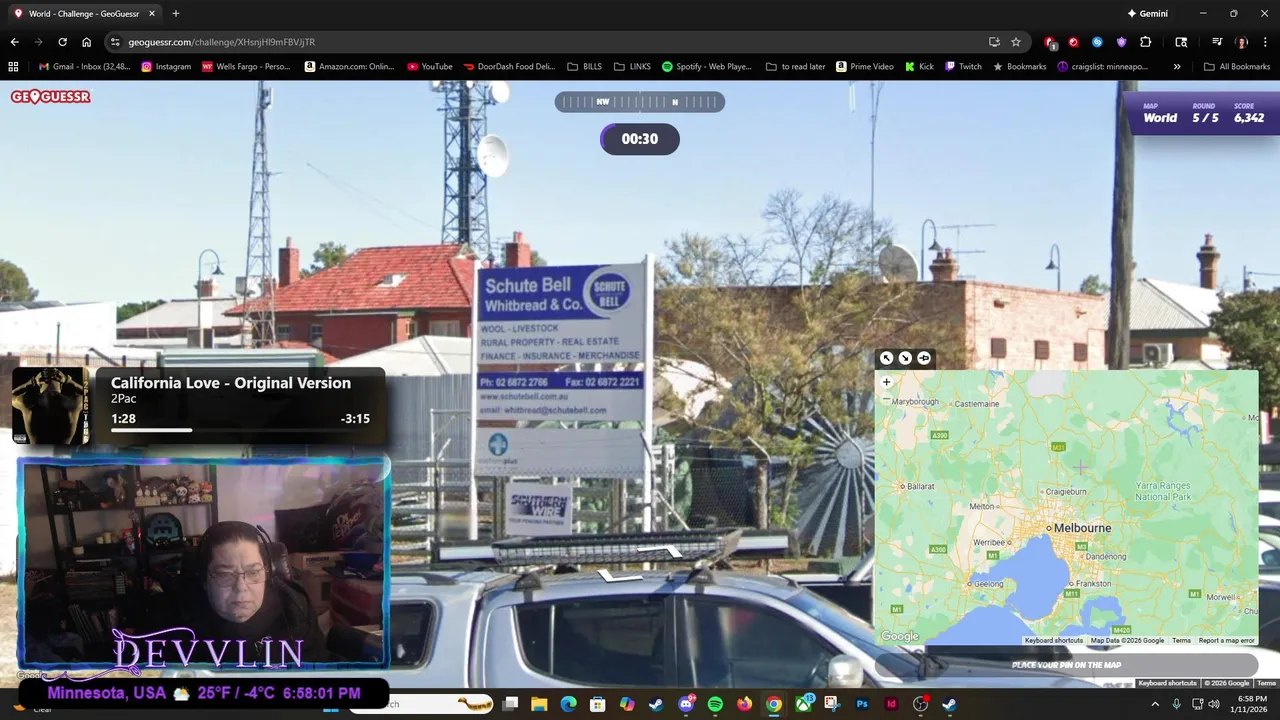Open the Prime Video bookmark
The height and width of the screenshot is (720, 1280).
(x=865, y=67)
